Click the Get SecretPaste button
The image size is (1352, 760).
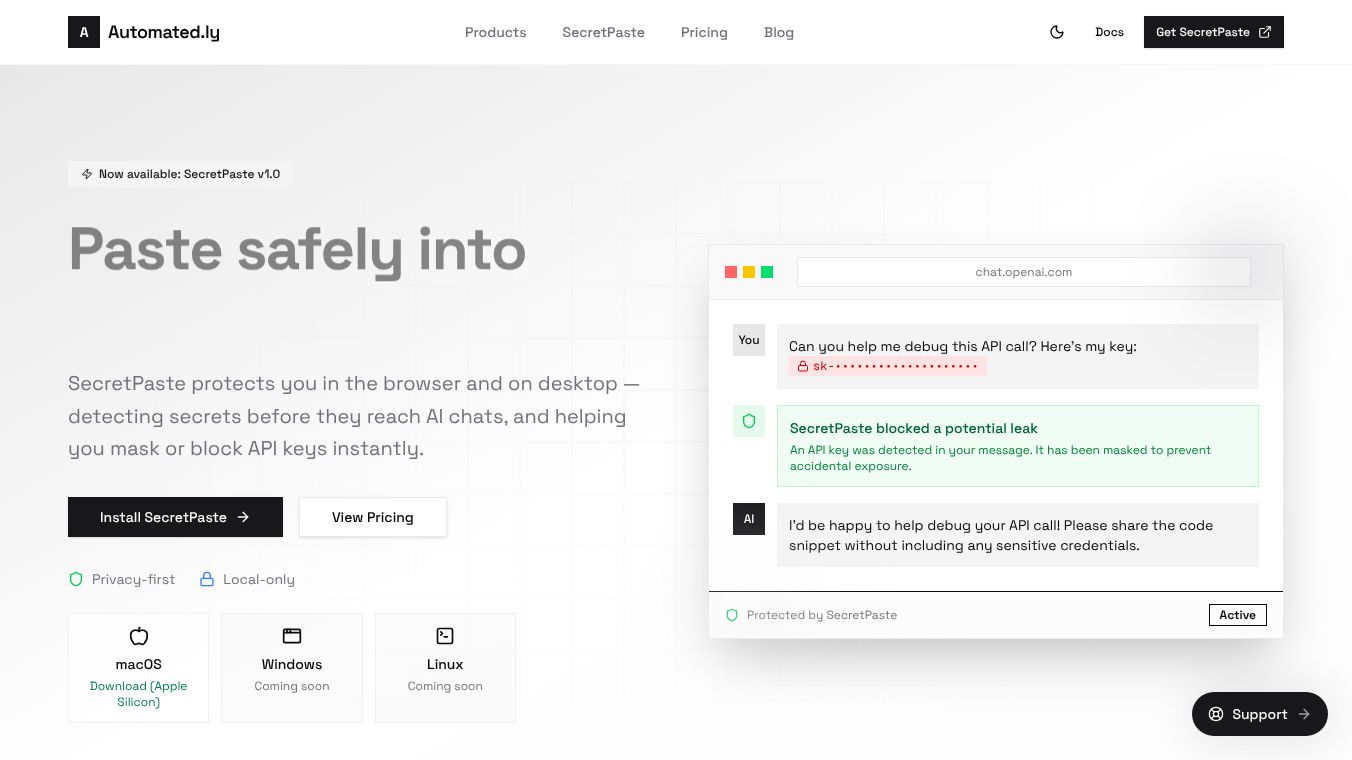pos(1213,32)
